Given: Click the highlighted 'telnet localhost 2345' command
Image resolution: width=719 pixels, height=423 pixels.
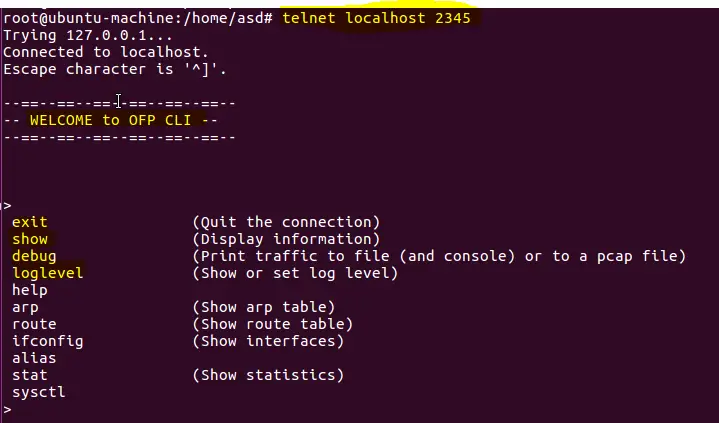Looking at the screenshot, I should pyautogui.click(x=376, y=18).
